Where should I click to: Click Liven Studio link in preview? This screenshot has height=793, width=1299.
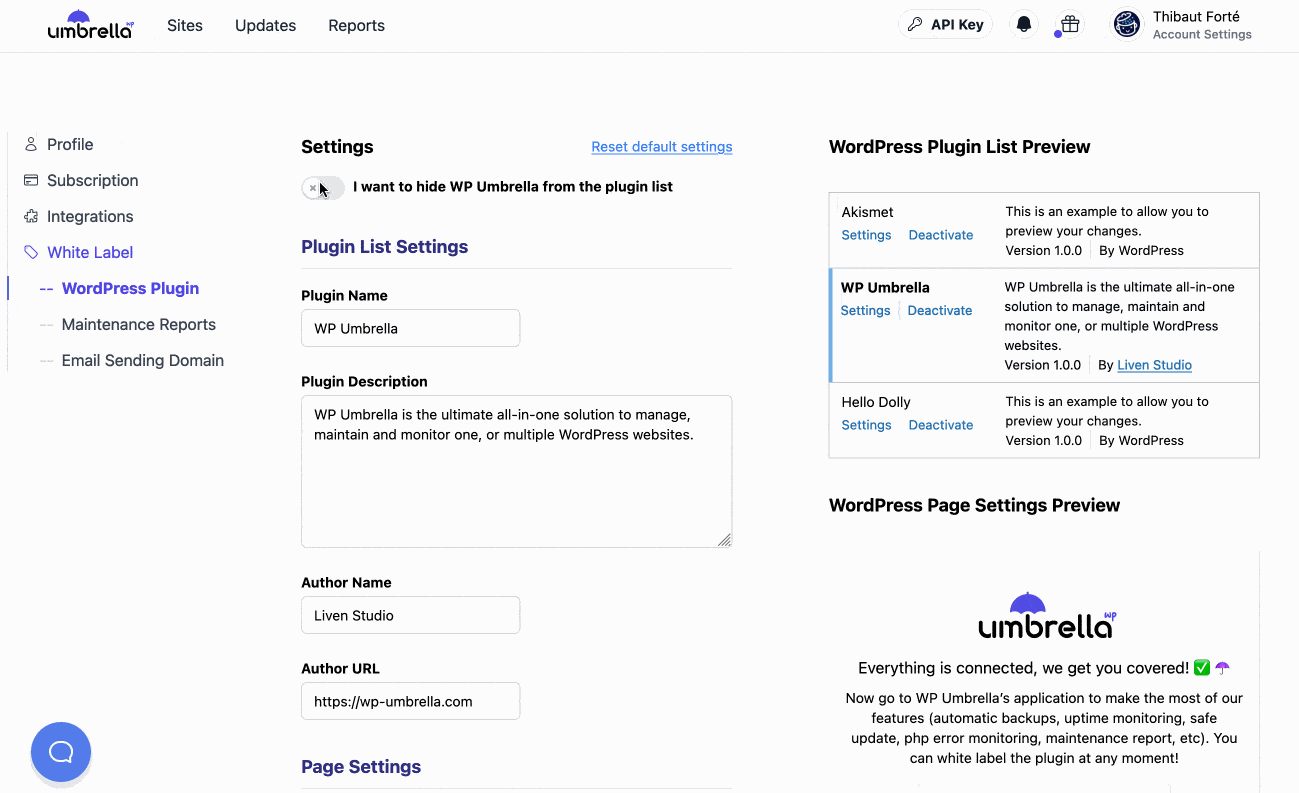point(1154,365)
